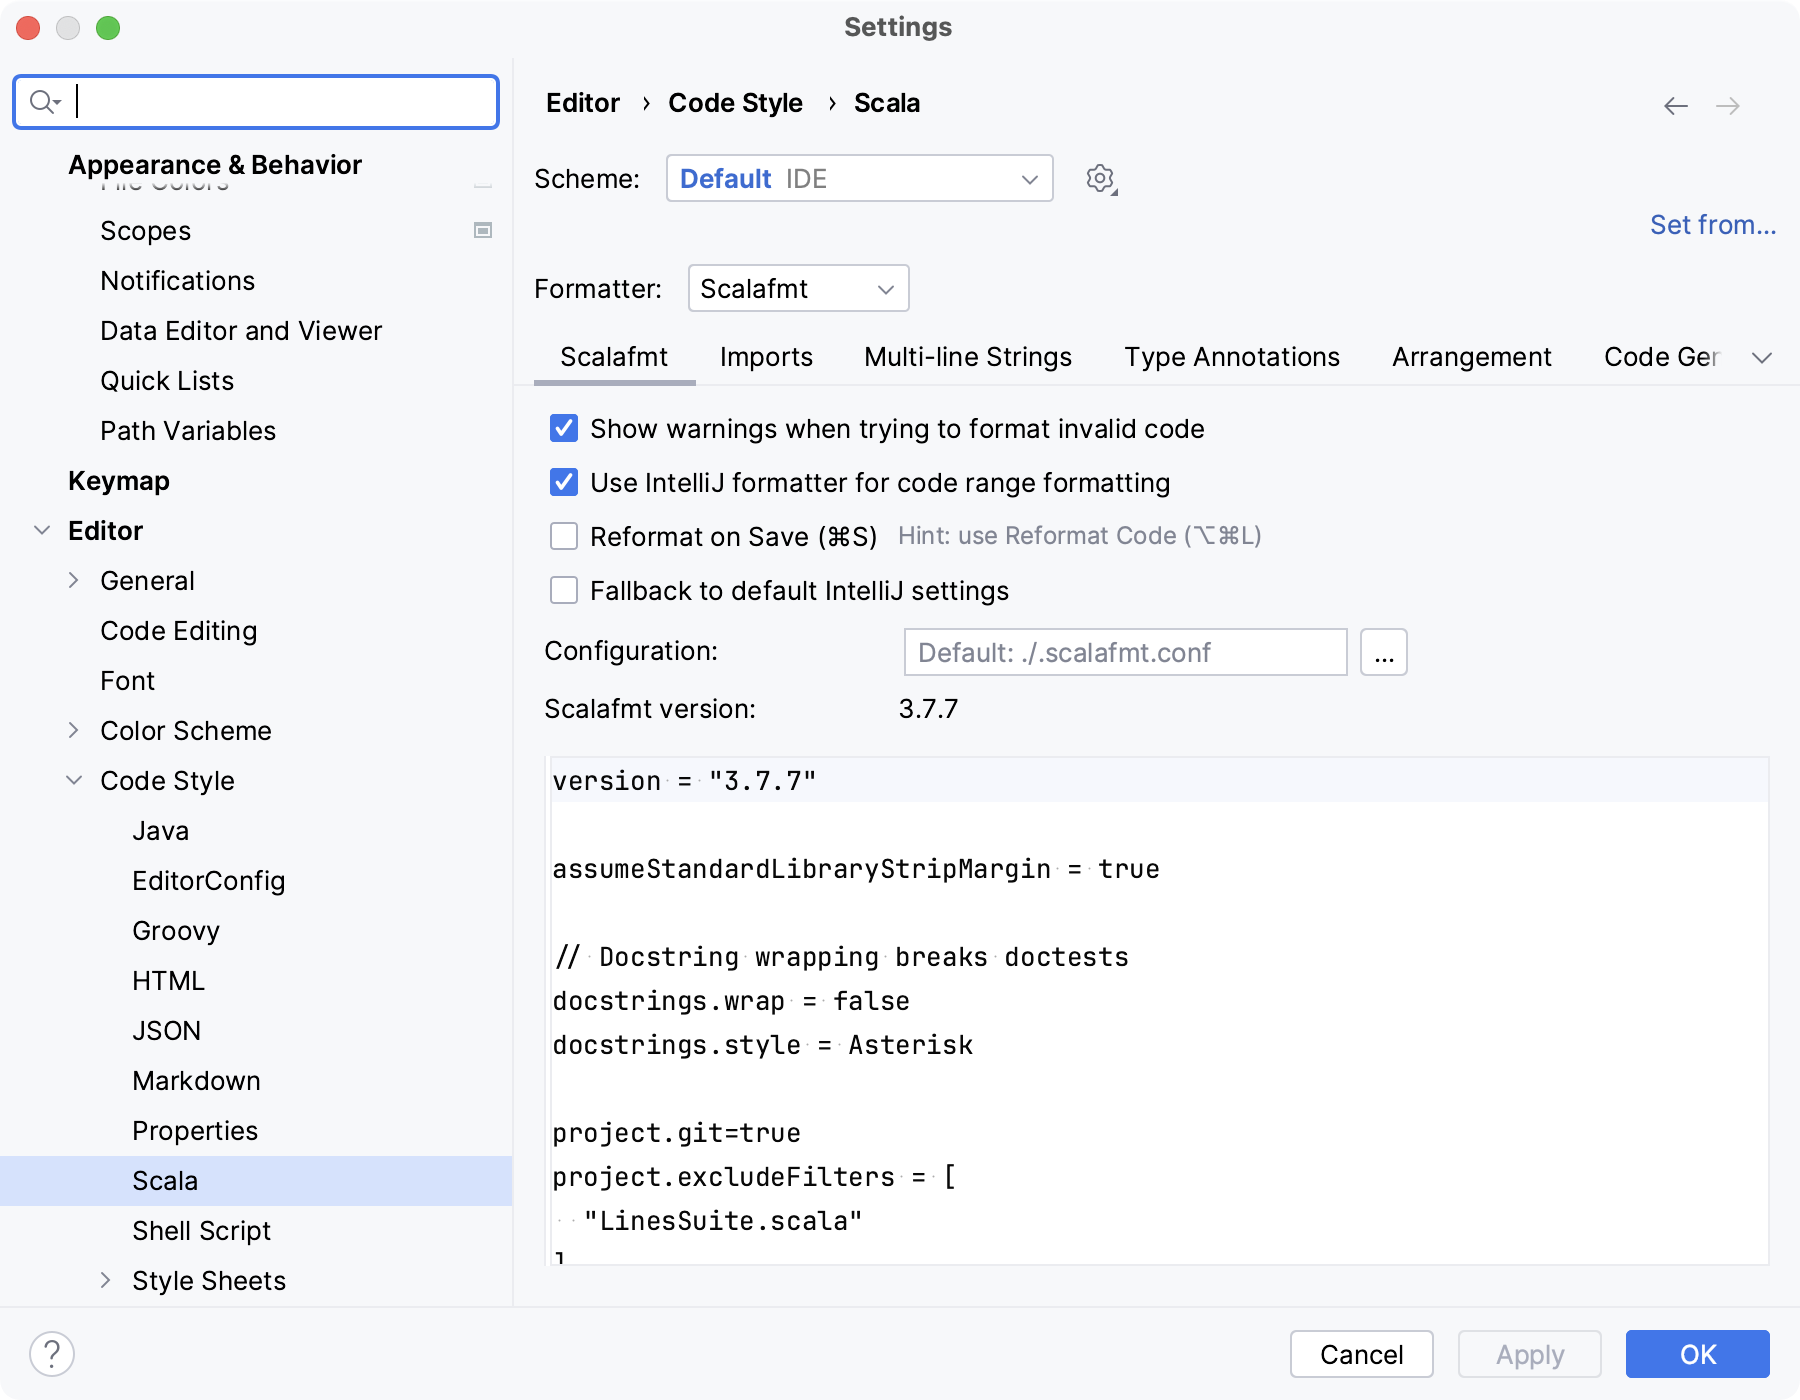
Task: Click the gear icon next to Scheme
Action: (1100, 180)
